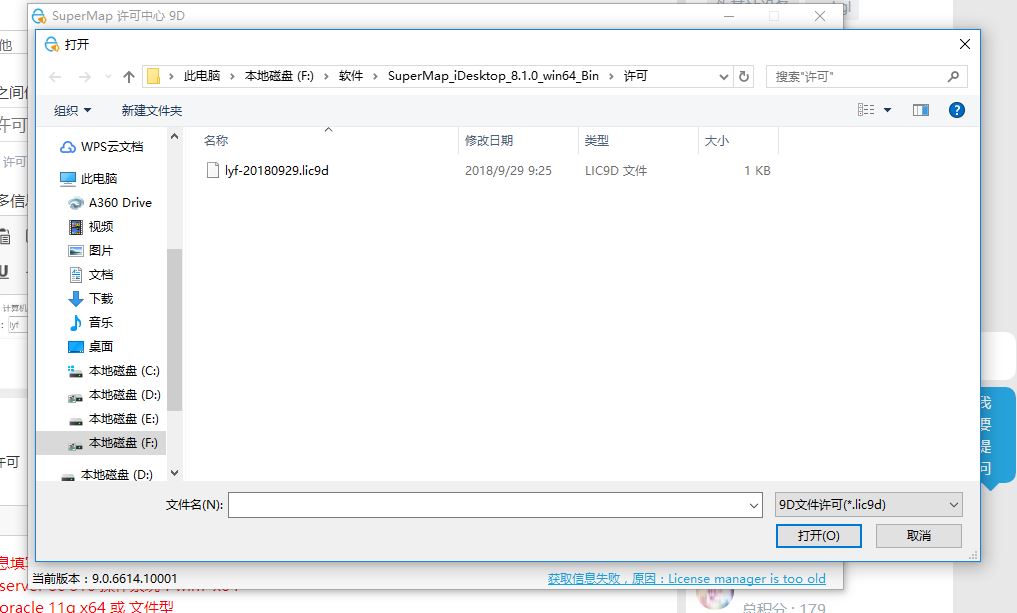This screenshot has height=613, width=1017.
Task: Select 此电脑 in the navigation tree
Action: pyautogui.click(x=99, y=178)
